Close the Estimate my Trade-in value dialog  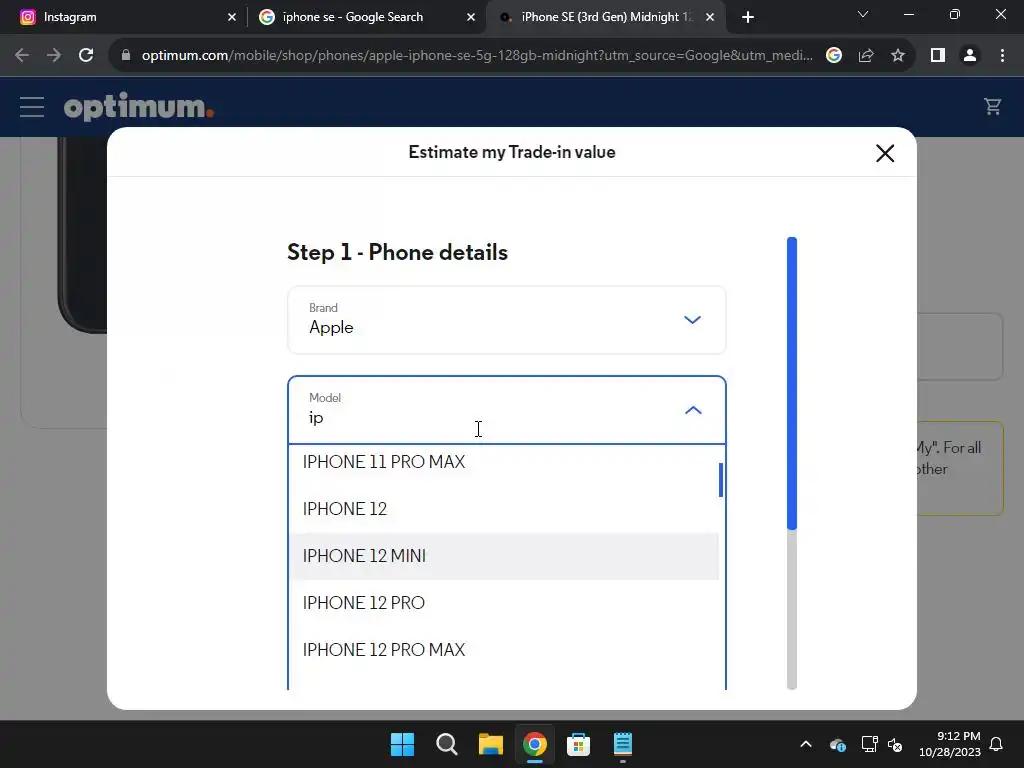pos(885,153)
